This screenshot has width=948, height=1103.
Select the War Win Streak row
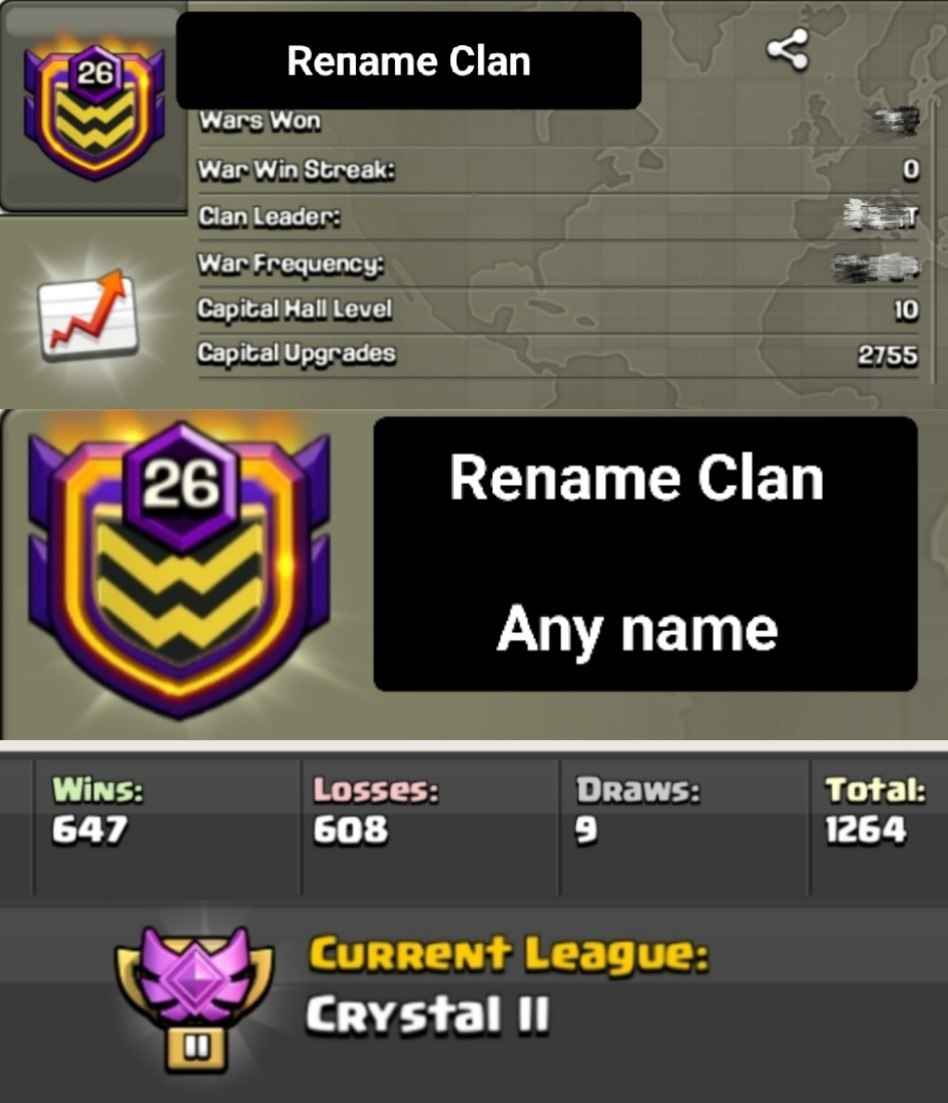point(558,170)
